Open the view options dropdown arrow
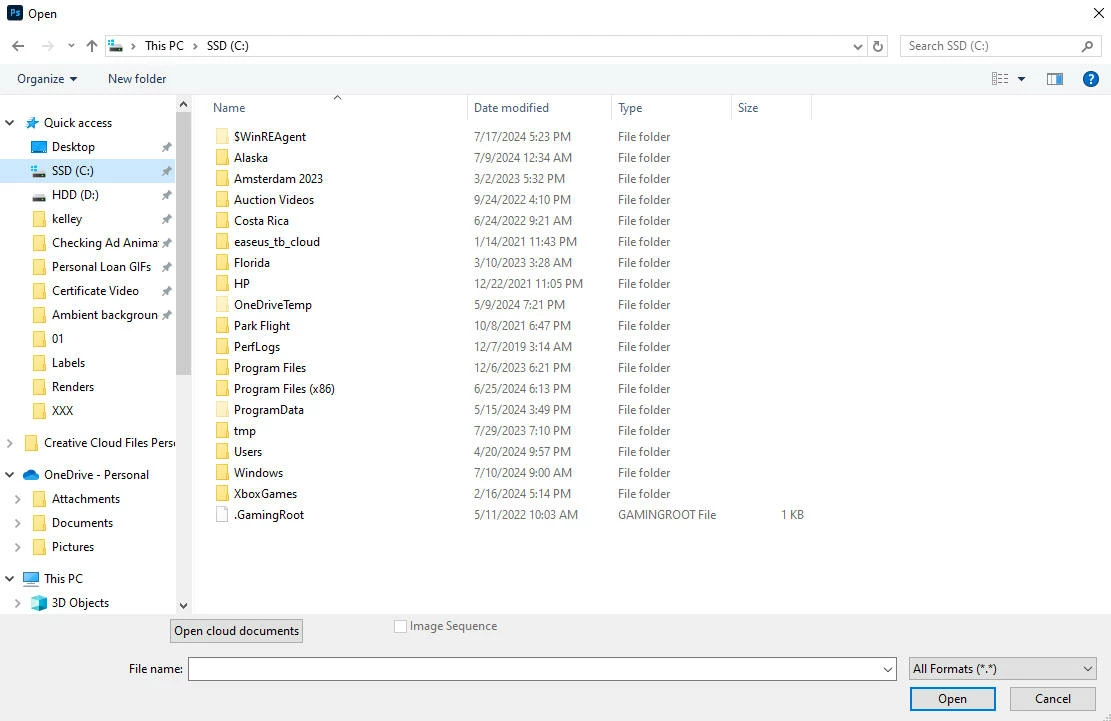The width and height of the screenshot is (1111, 721). (x=1021, y=79)
